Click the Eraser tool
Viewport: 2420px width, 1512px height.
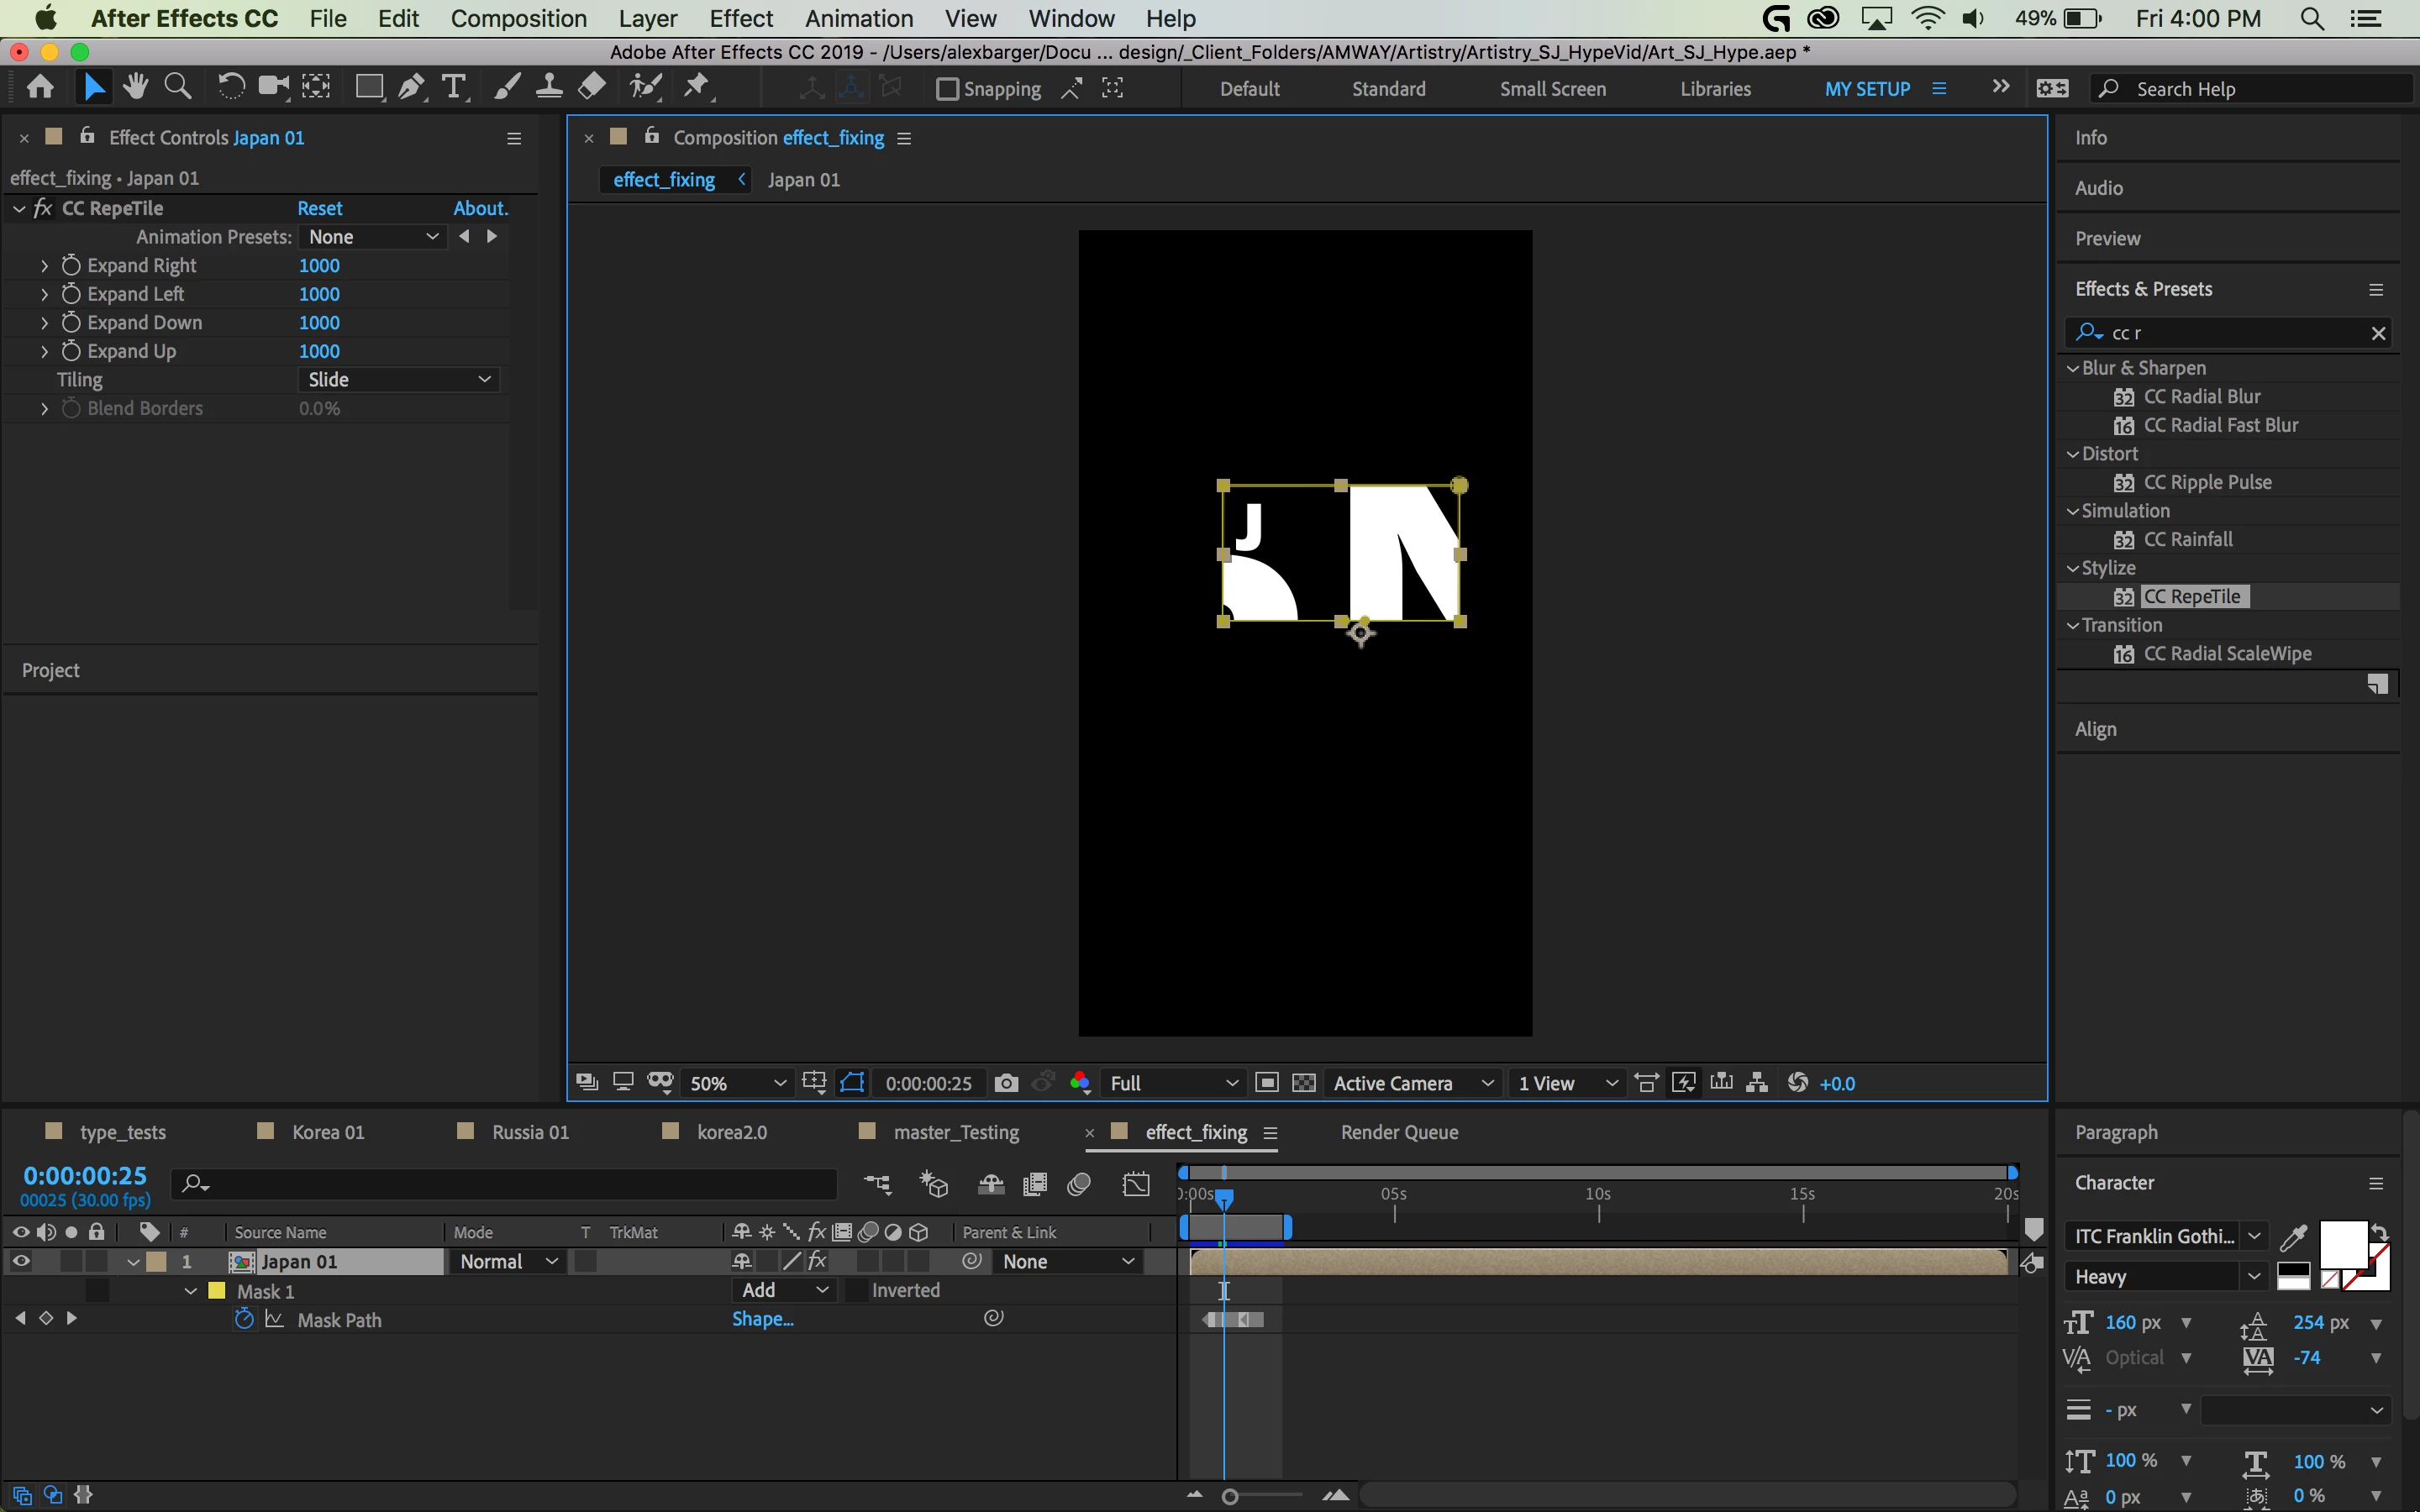point(592,88)
